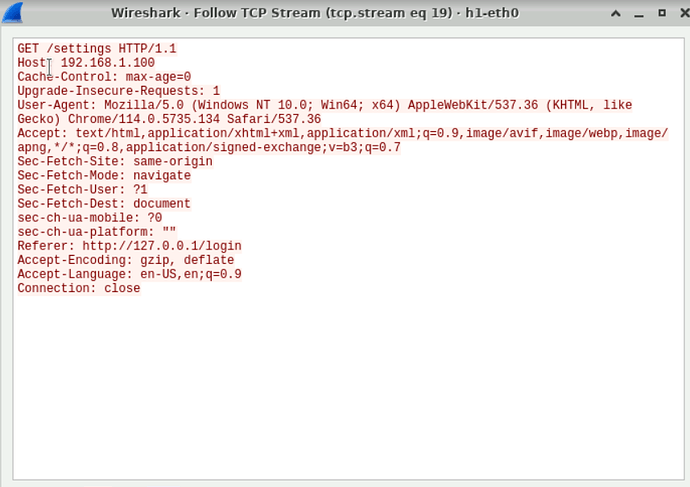Minimize the Follow TCP Stream window
This screenshot has width=690, height=487.
click(x=639, y=15)
